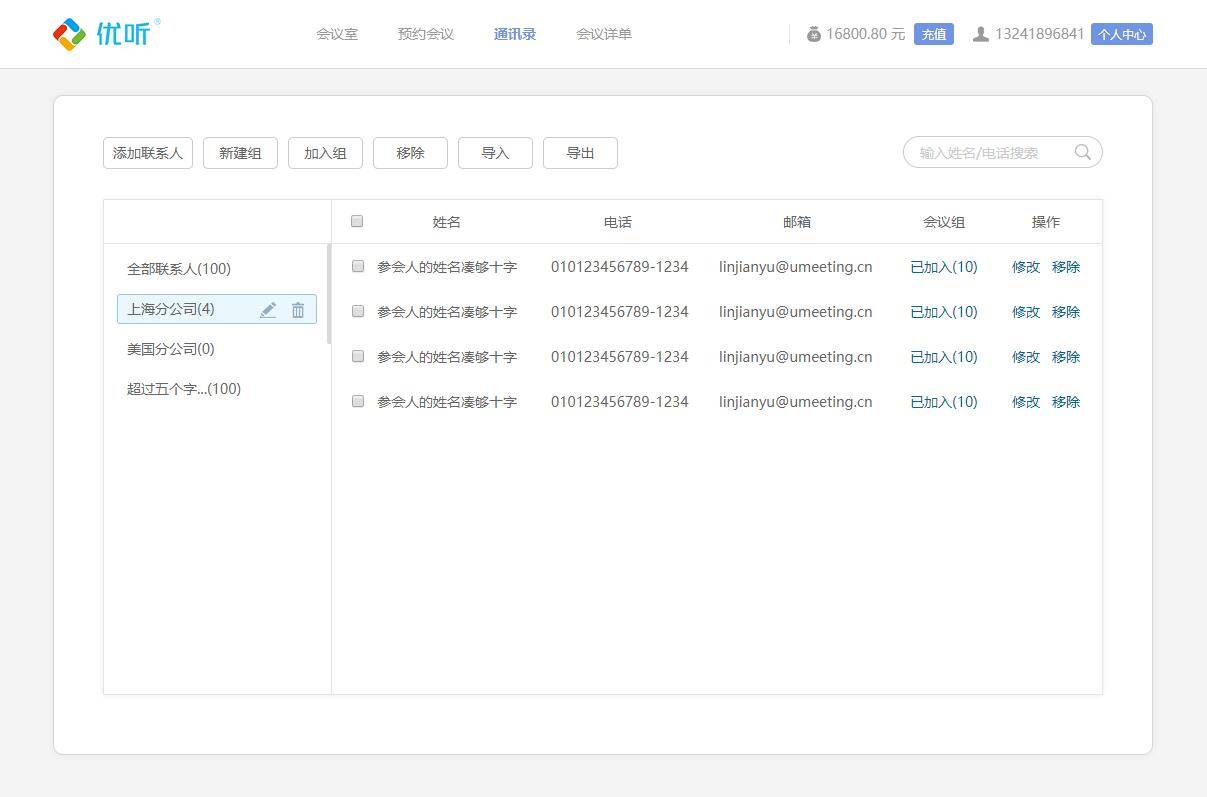Click the magnifier search icon
This screenshot has height=797, width=1207.
click(1082, 152)
